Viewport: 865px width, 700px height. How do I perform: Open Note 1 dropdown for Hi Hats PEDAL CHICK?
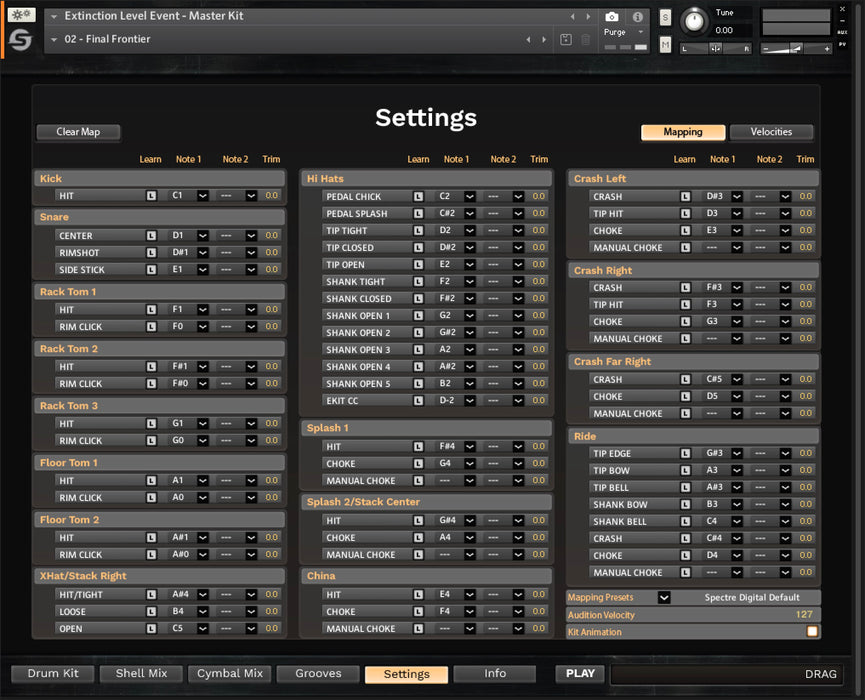tap(469, 197)
